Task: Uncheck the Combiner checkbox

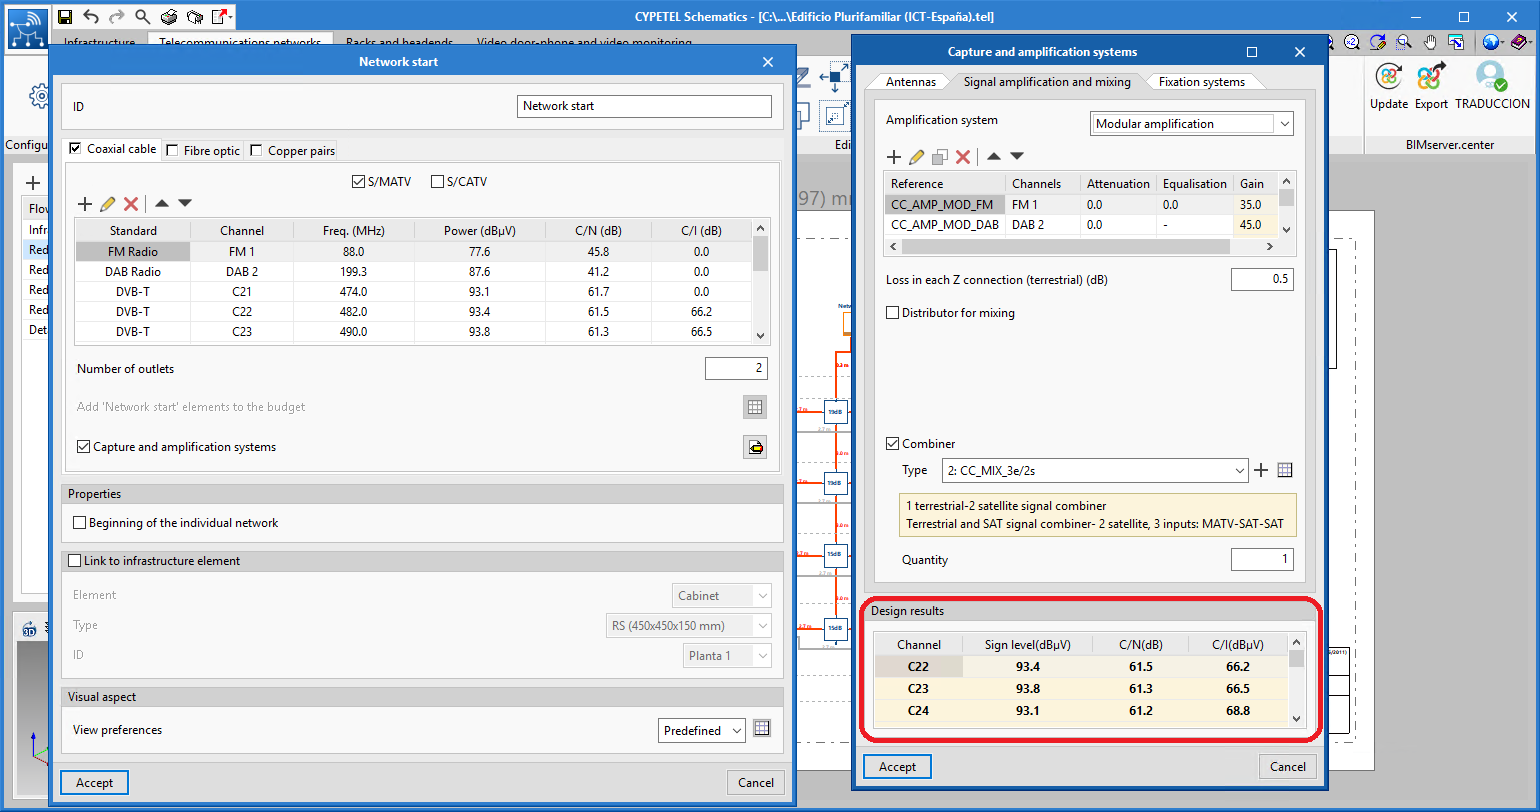Action: click(893, 444)
